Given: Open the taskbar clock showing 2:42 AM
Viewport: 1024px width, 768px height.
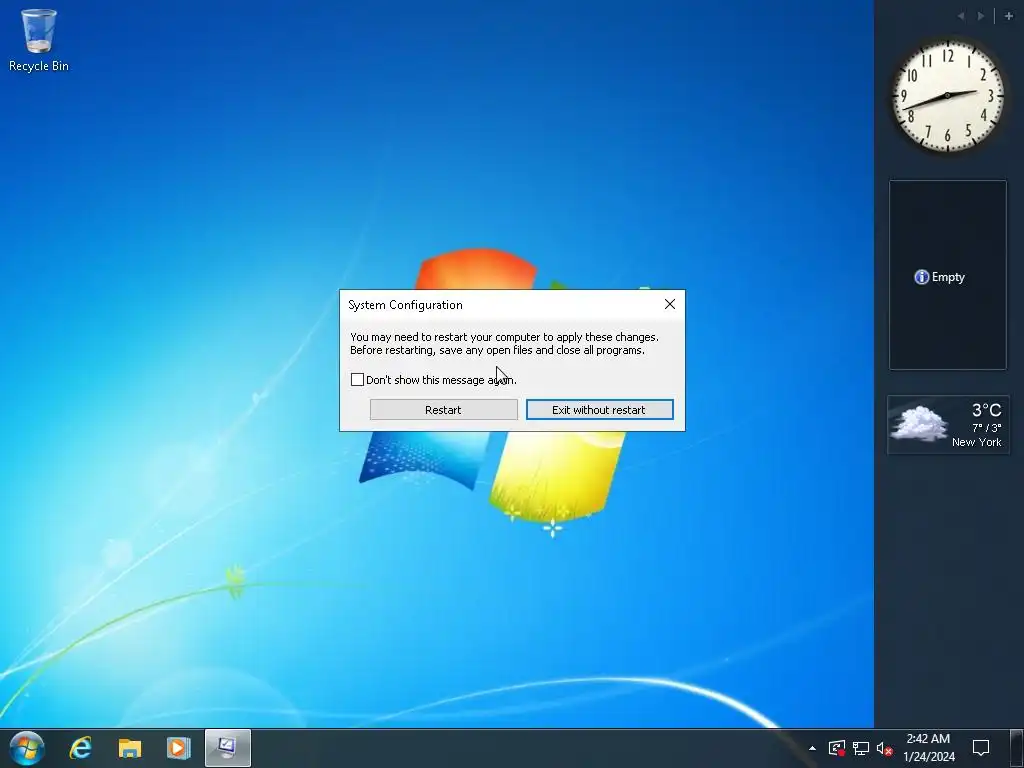Looking at the screenshot, I should [928, 739].
